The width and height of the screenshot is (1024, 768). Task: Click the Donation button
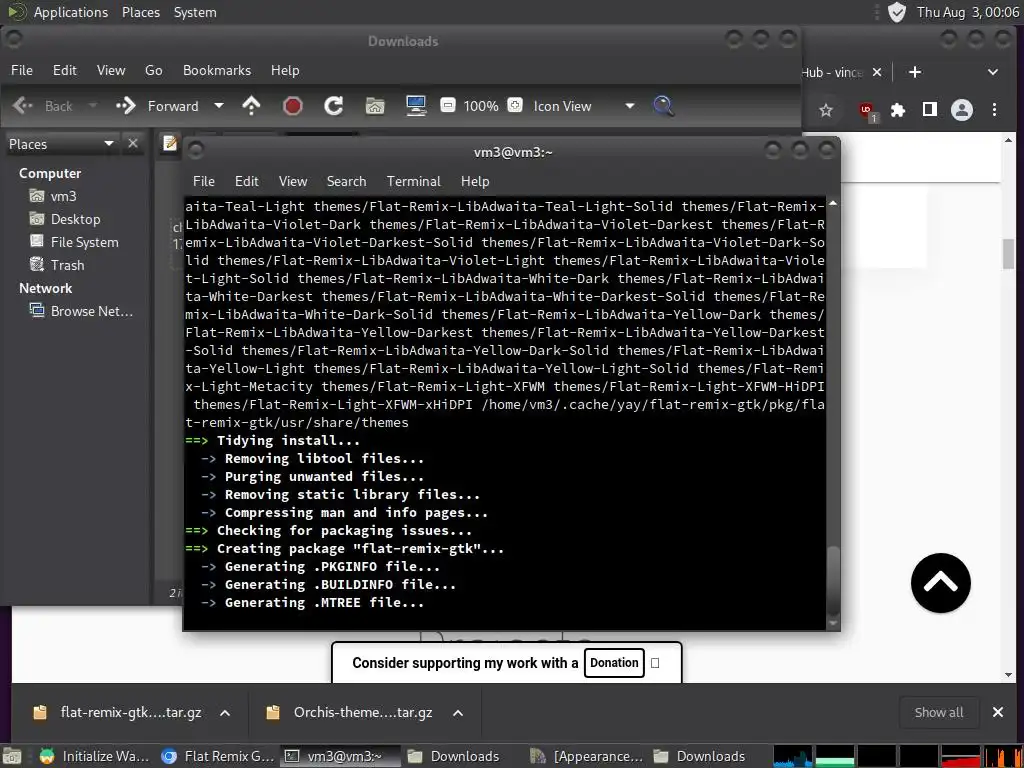pos(614,663)
